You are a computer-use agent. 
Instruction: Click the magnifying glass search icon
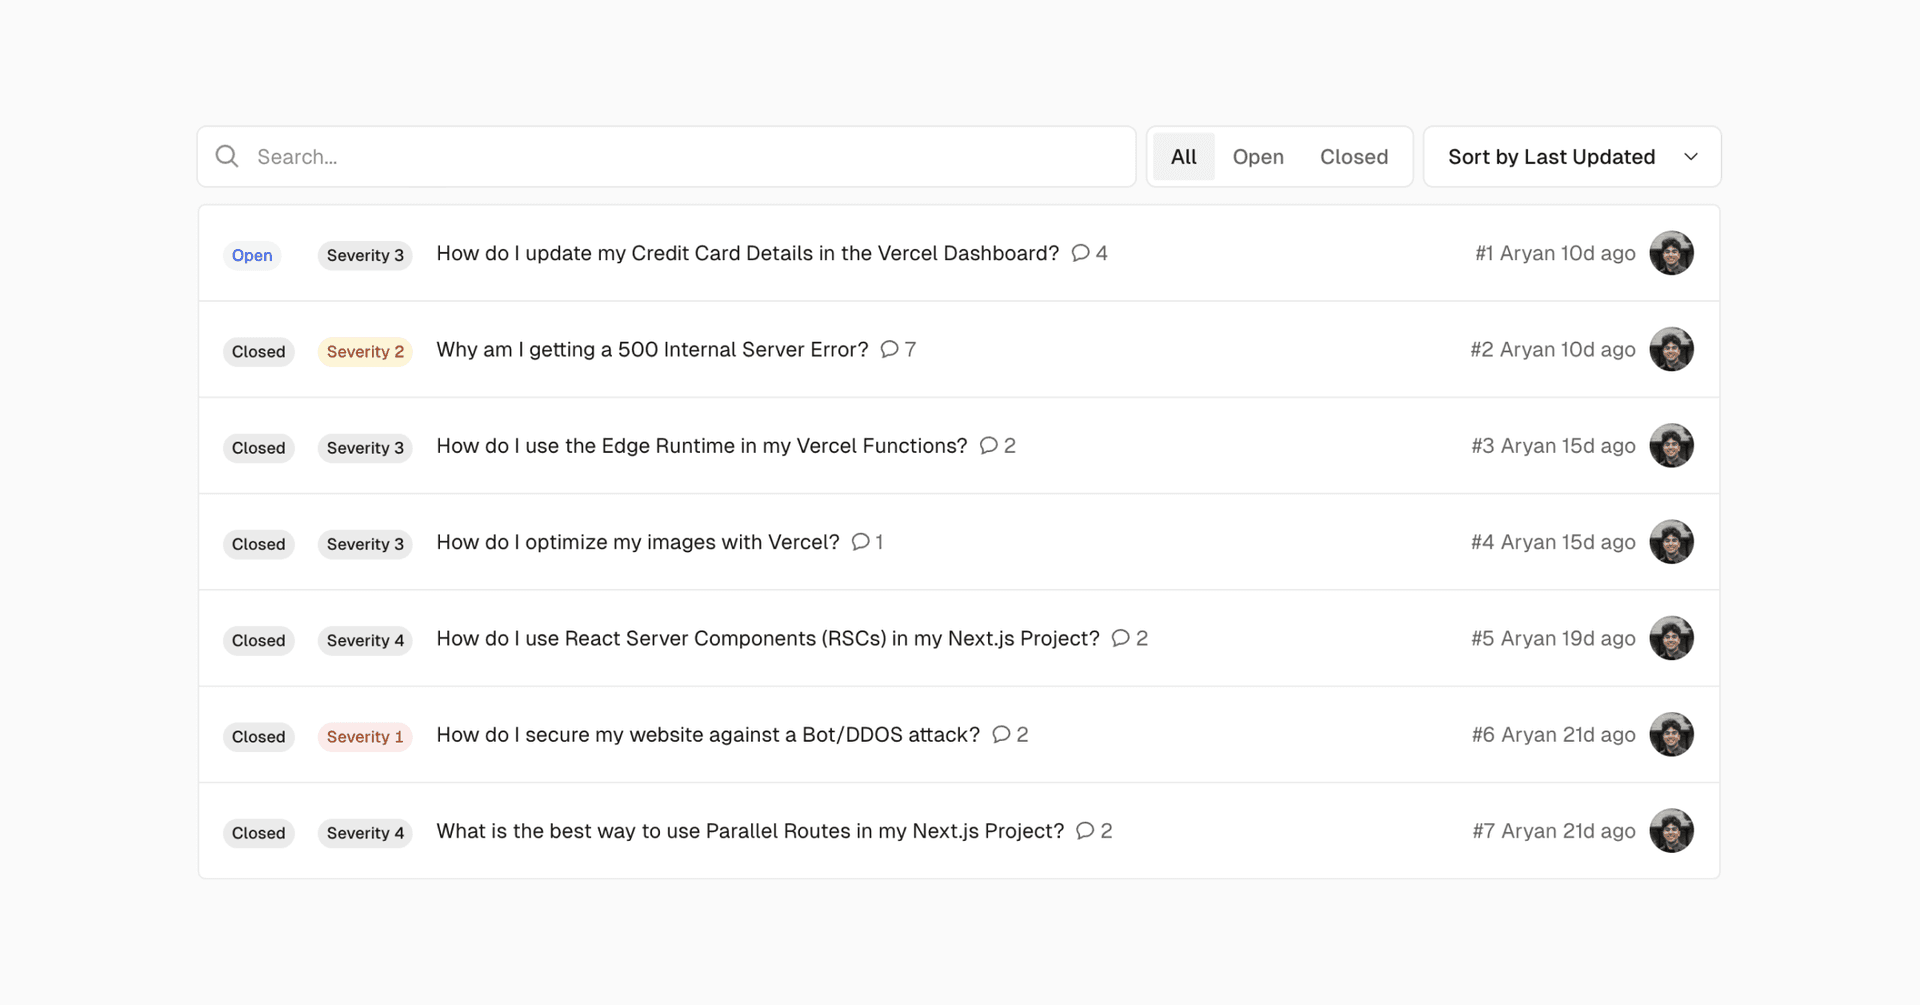click(227, 156)
